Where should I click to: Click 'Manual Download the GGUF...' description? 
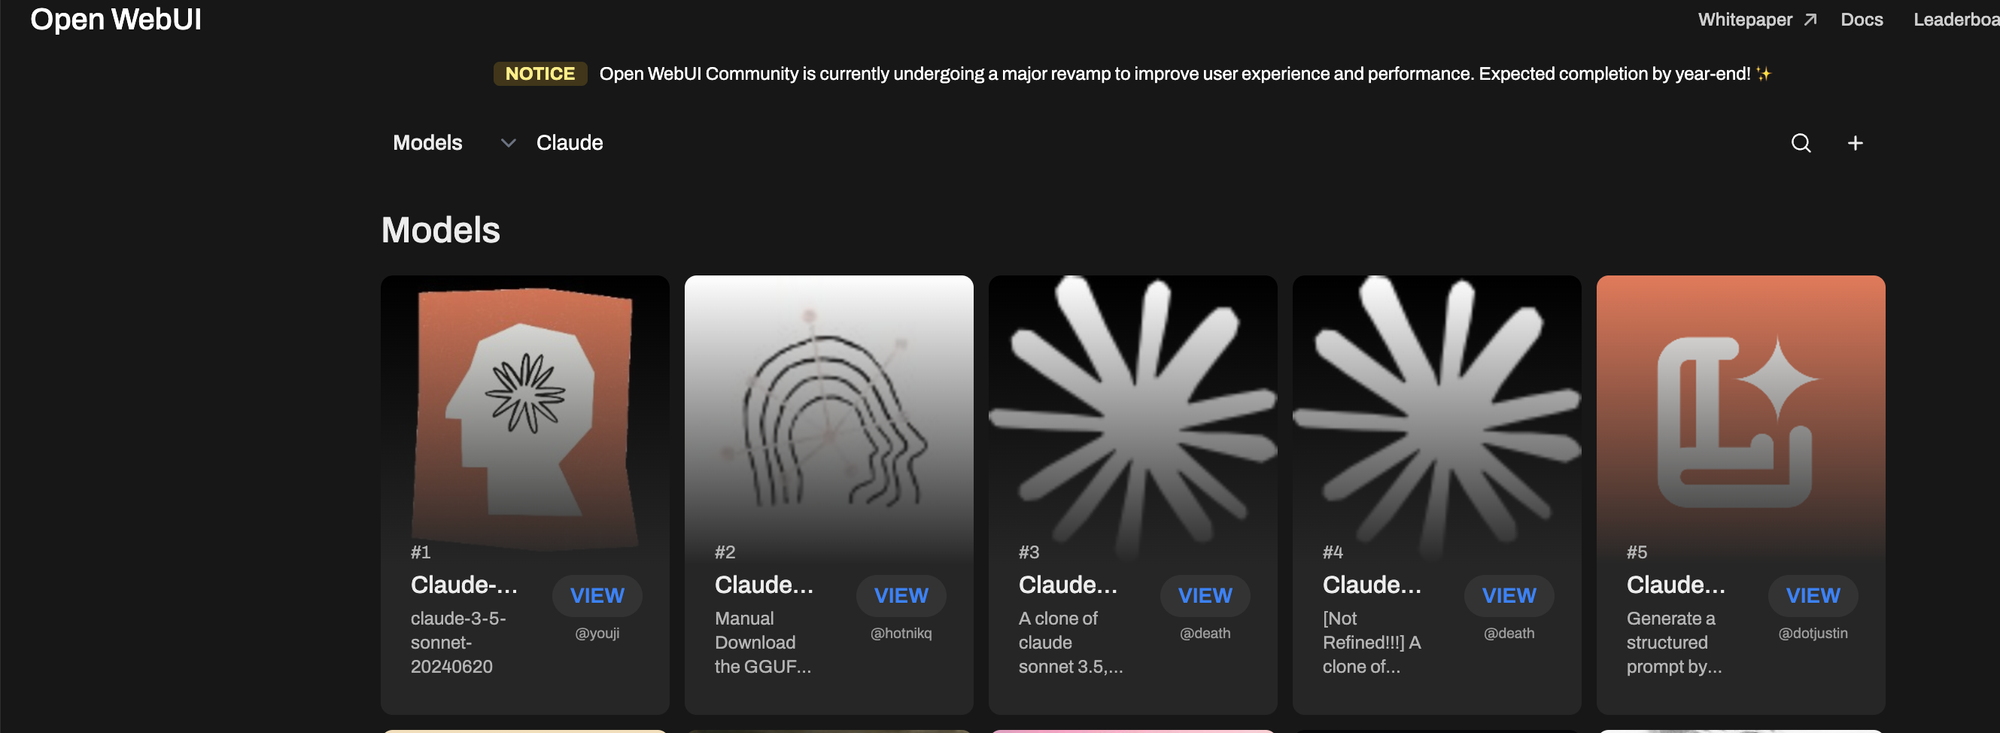(x=763, y=643)
